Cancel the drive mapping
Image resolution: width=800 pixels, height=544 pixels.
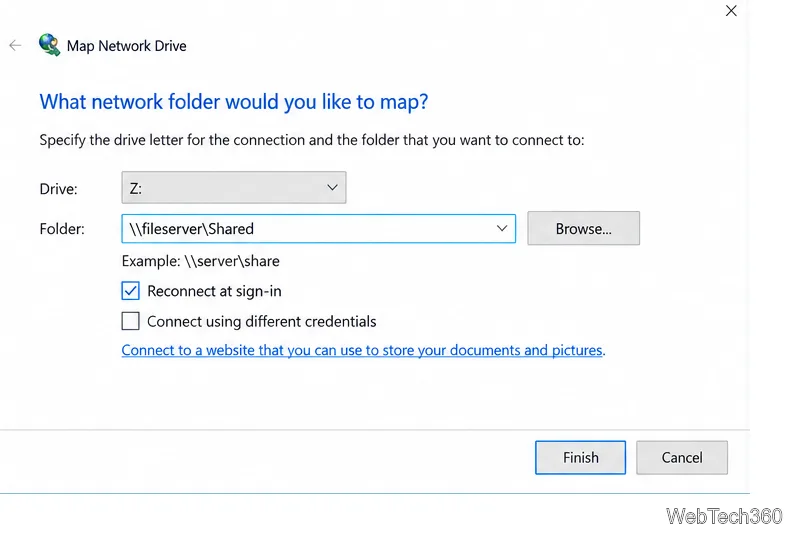[682, 458]
